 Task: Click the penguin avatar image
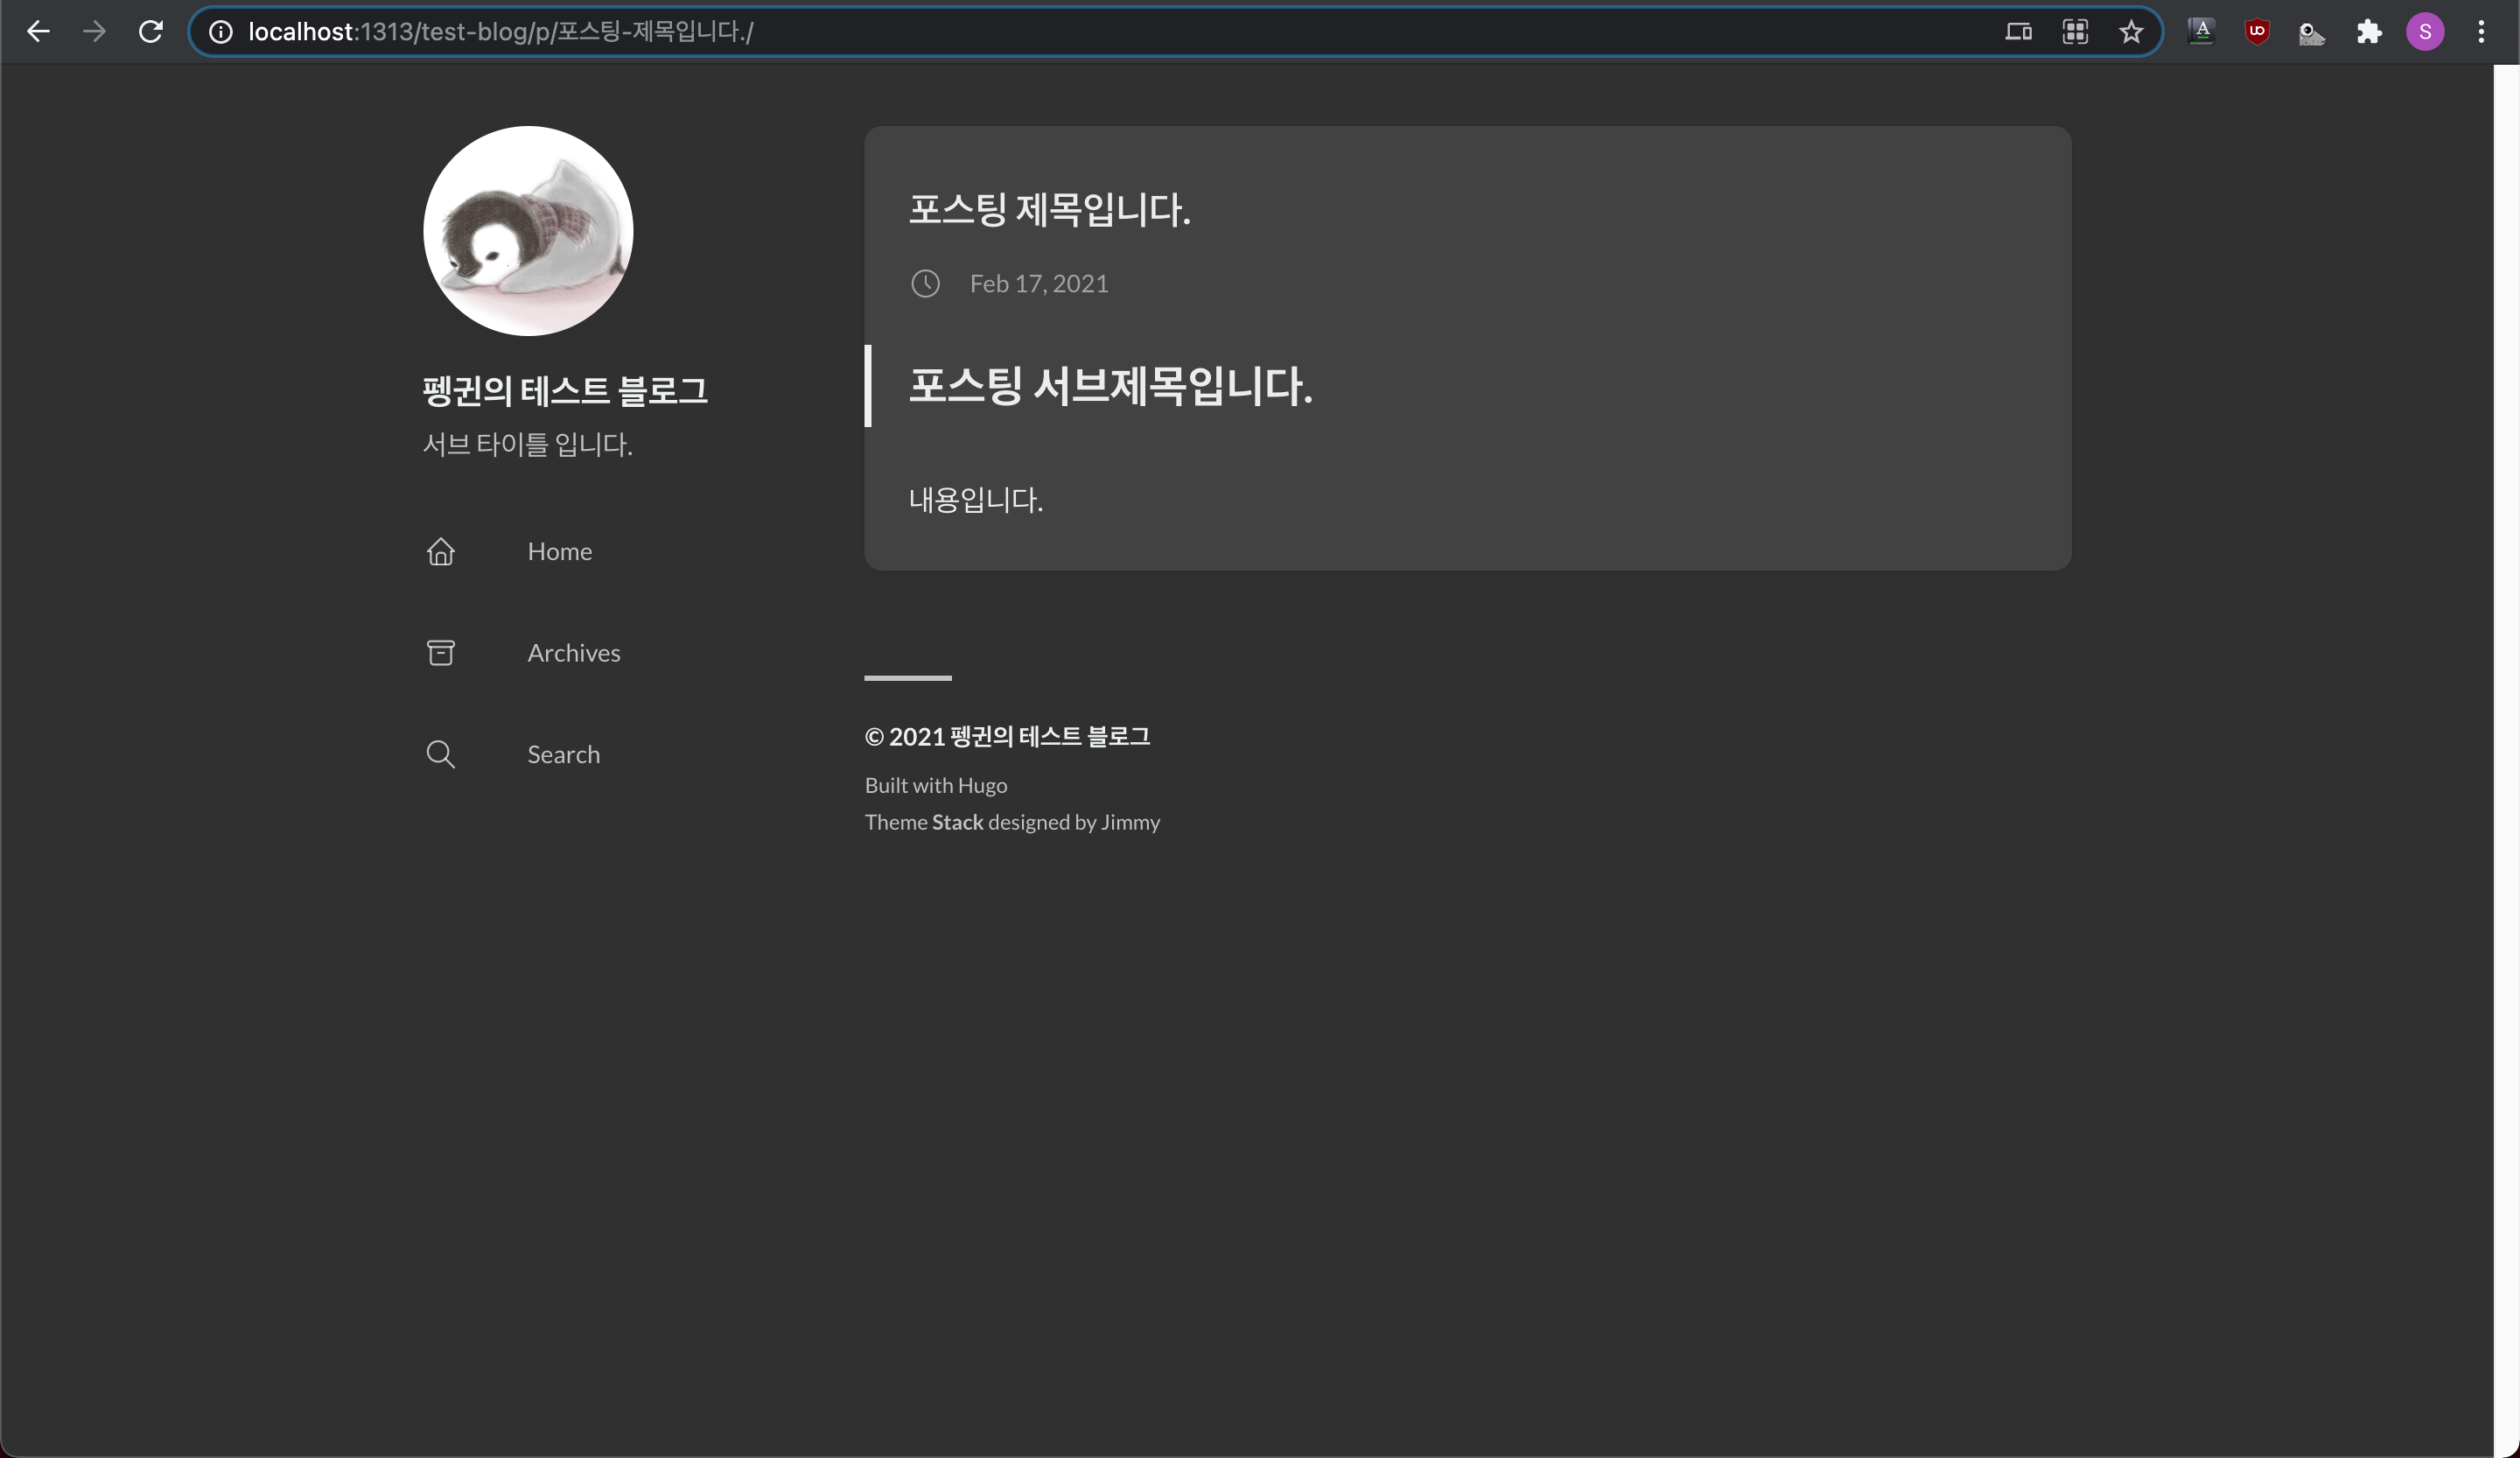[x=528, y=231]
